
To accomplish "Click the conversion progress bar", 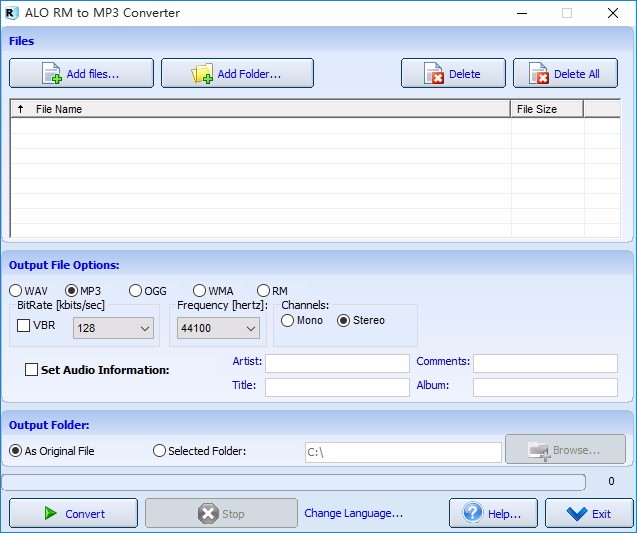I will [x=294, y=482].
